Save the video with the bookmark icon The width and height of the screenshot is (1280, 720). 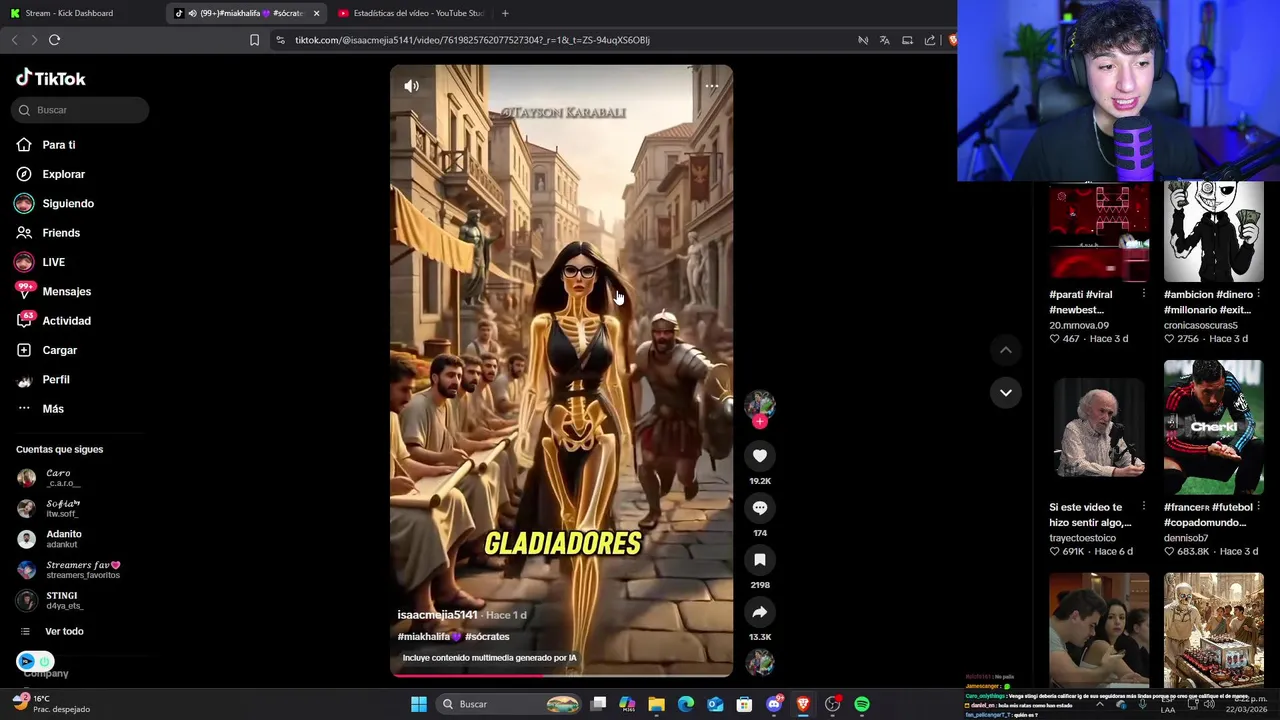760,560
